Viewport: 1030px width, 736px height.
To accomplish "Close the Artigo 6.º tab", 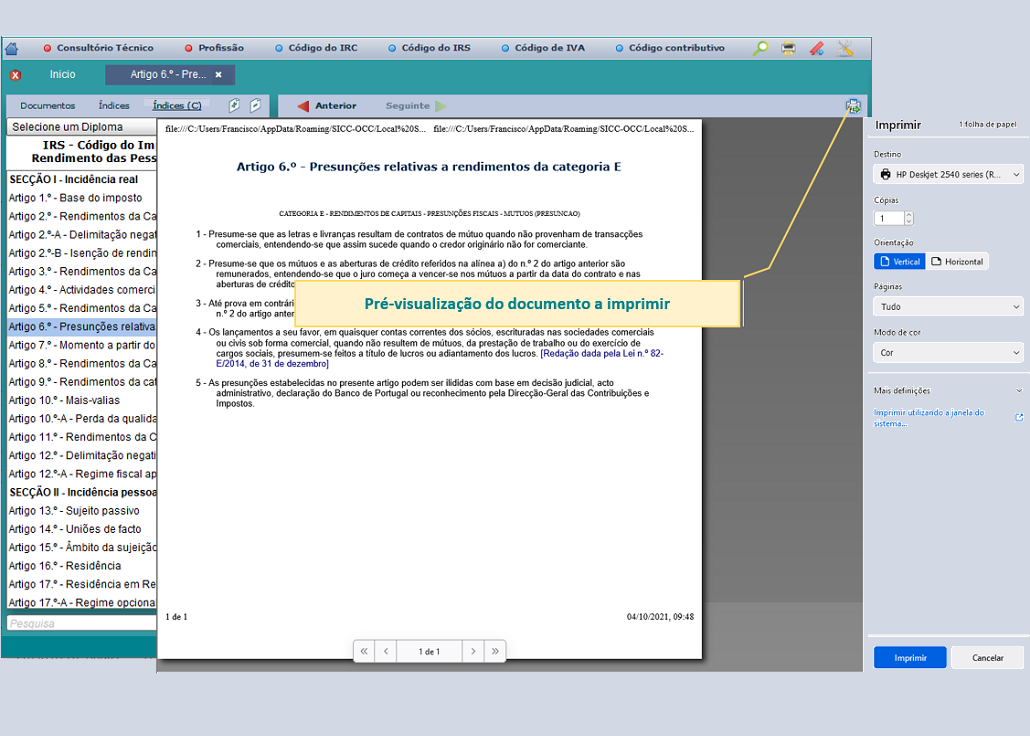I will click(219, 75).
